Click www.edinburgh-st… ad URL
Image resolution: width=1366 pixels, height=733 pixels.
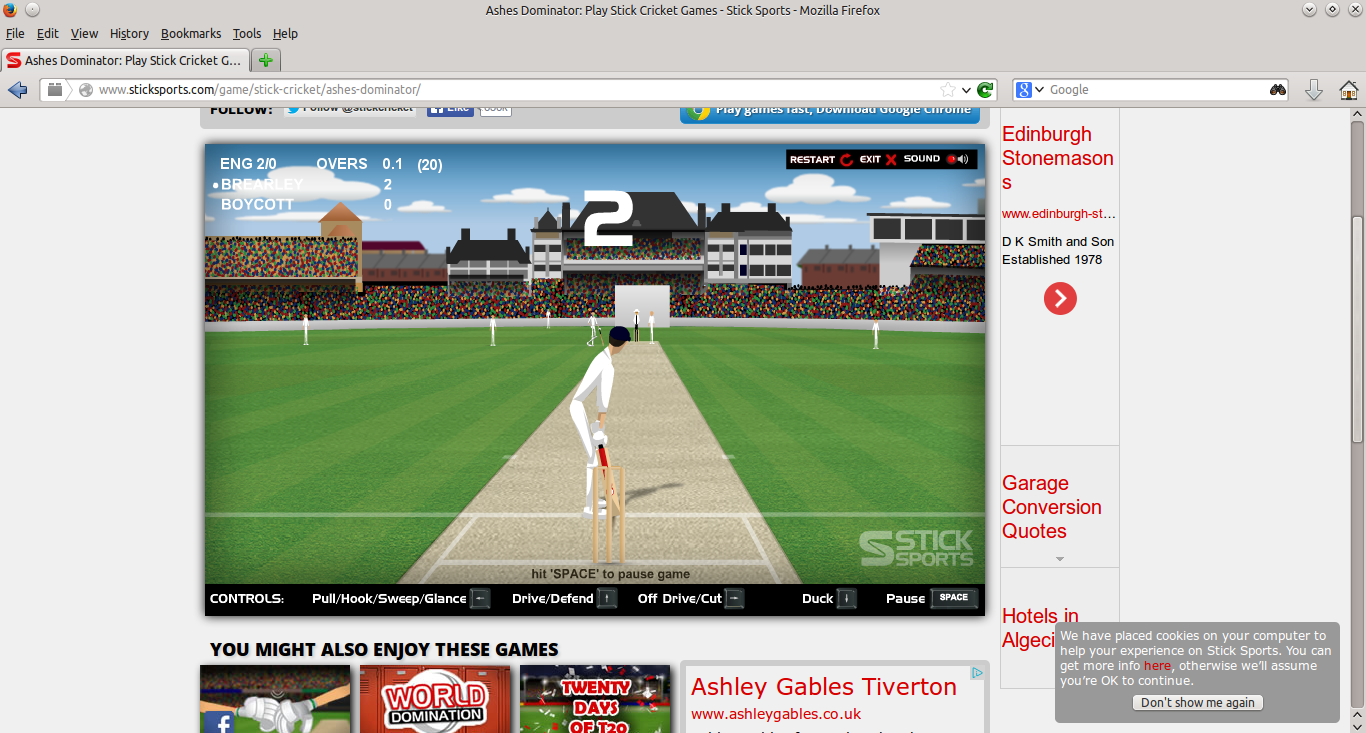tap(1059, 213)
